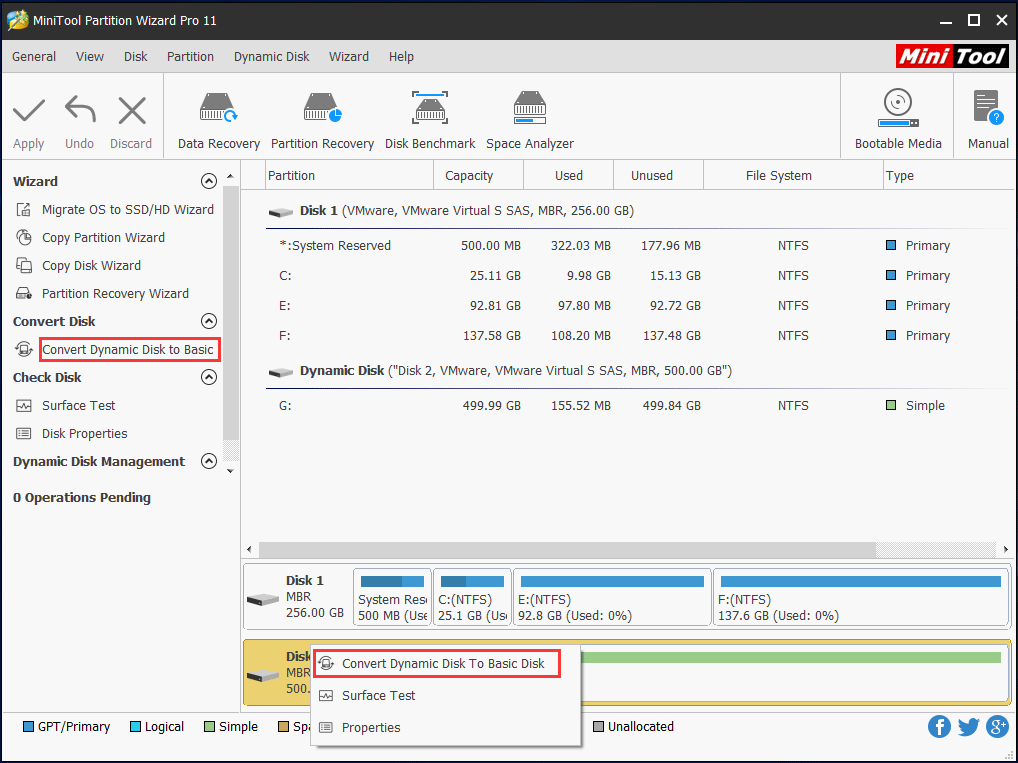Image resolution: width=1018 pixels, height=763 pixels.
Task: Open the Google Plus share icon
Action: (997, 726)
